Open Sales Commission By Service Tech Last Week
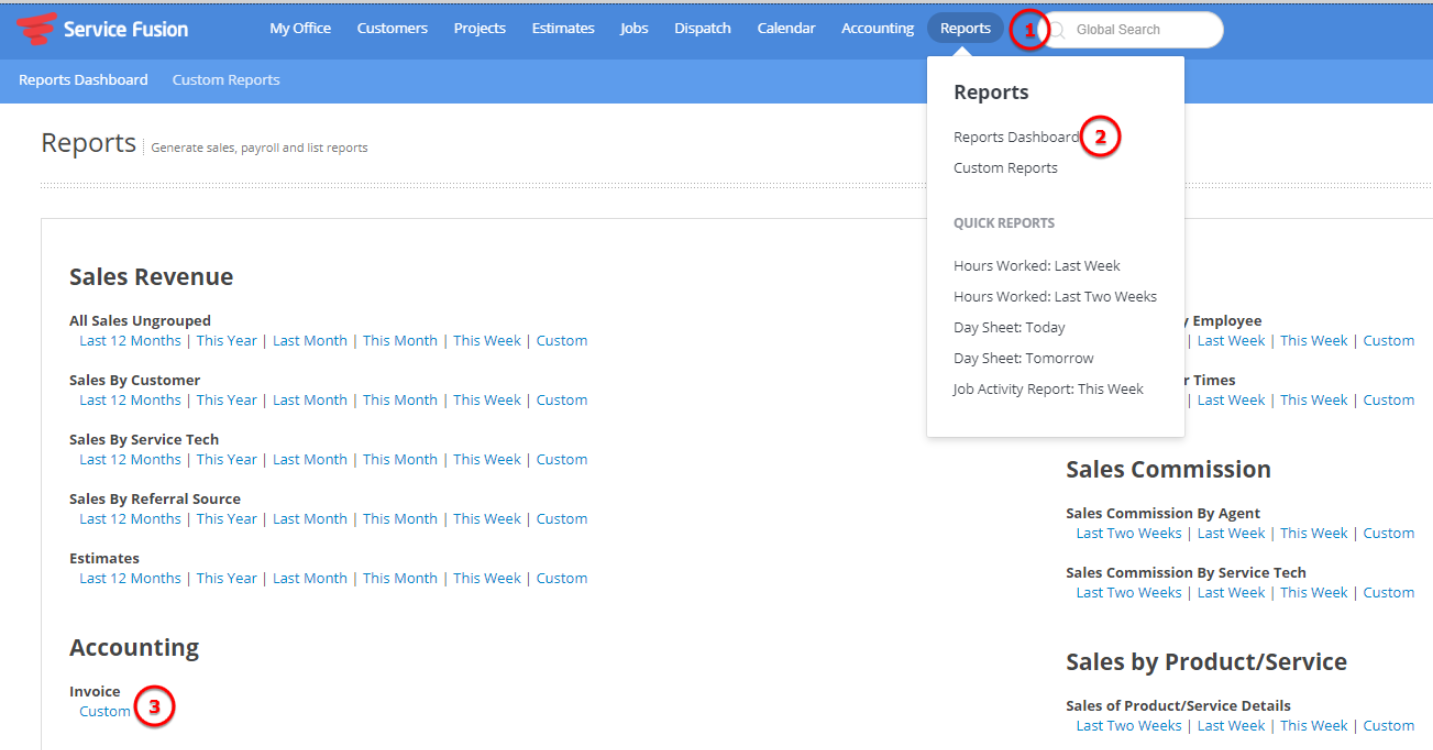This screenshot has width=1433, height=750. click(x=1231, y=593)
